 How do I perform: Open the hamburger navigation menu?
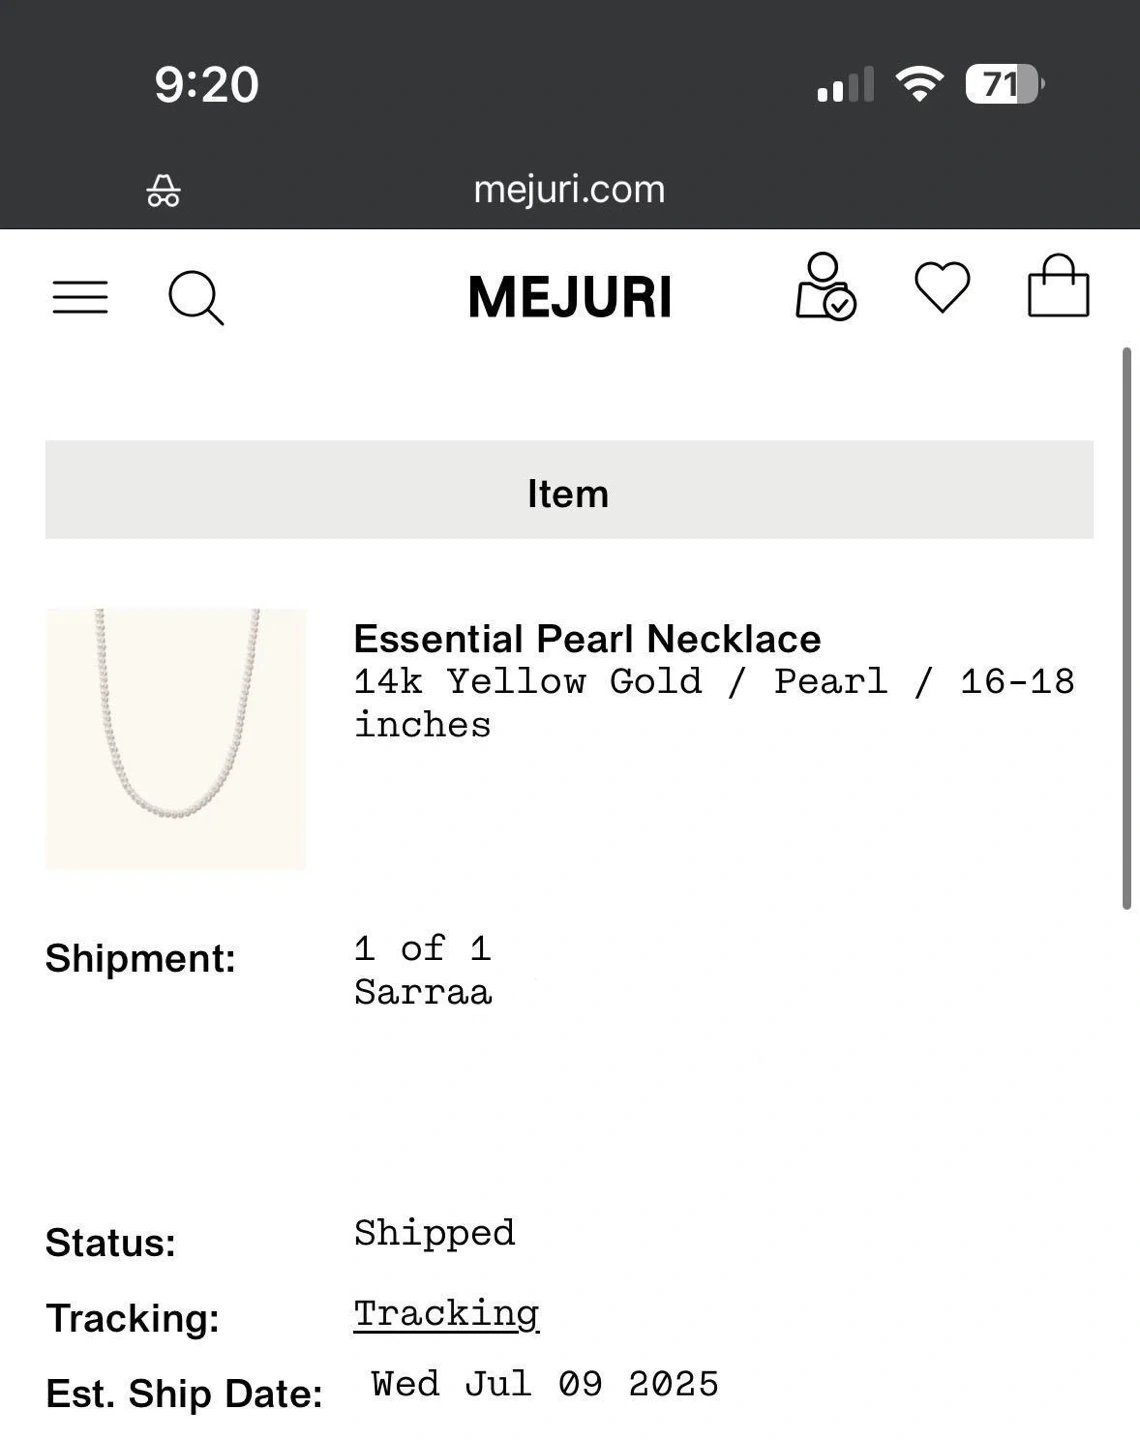click(x=80, y=297)
